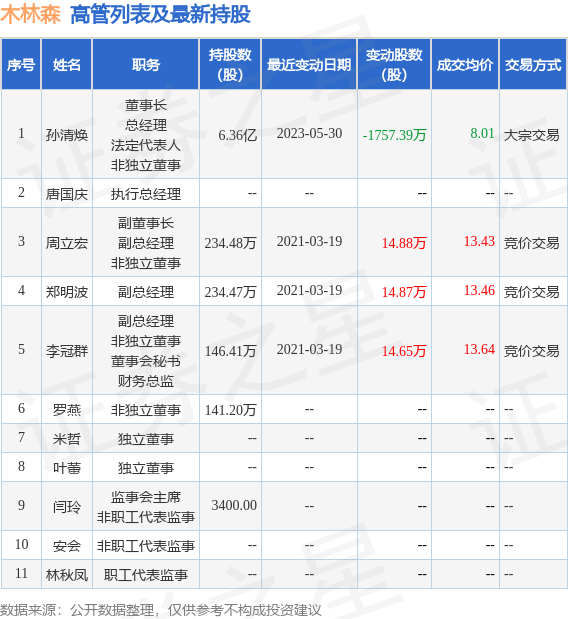Select the name 郑明波
568x619 pixels.
67,292
